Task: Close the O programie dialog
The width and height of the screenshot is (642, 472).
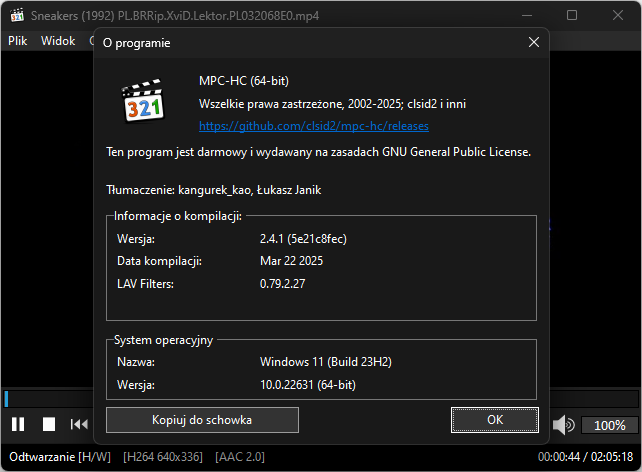Action: click(x=533, y=42)
